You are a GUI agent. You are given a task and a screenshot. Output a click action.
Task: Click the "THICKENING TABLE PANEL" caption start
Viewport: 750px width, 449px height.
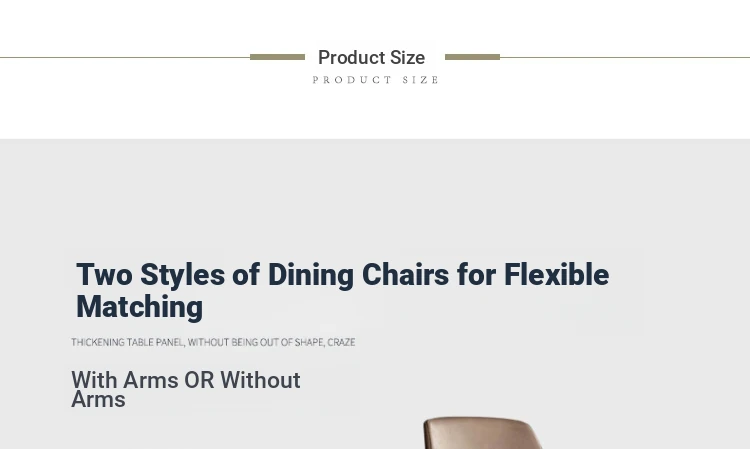pos(128,342)
